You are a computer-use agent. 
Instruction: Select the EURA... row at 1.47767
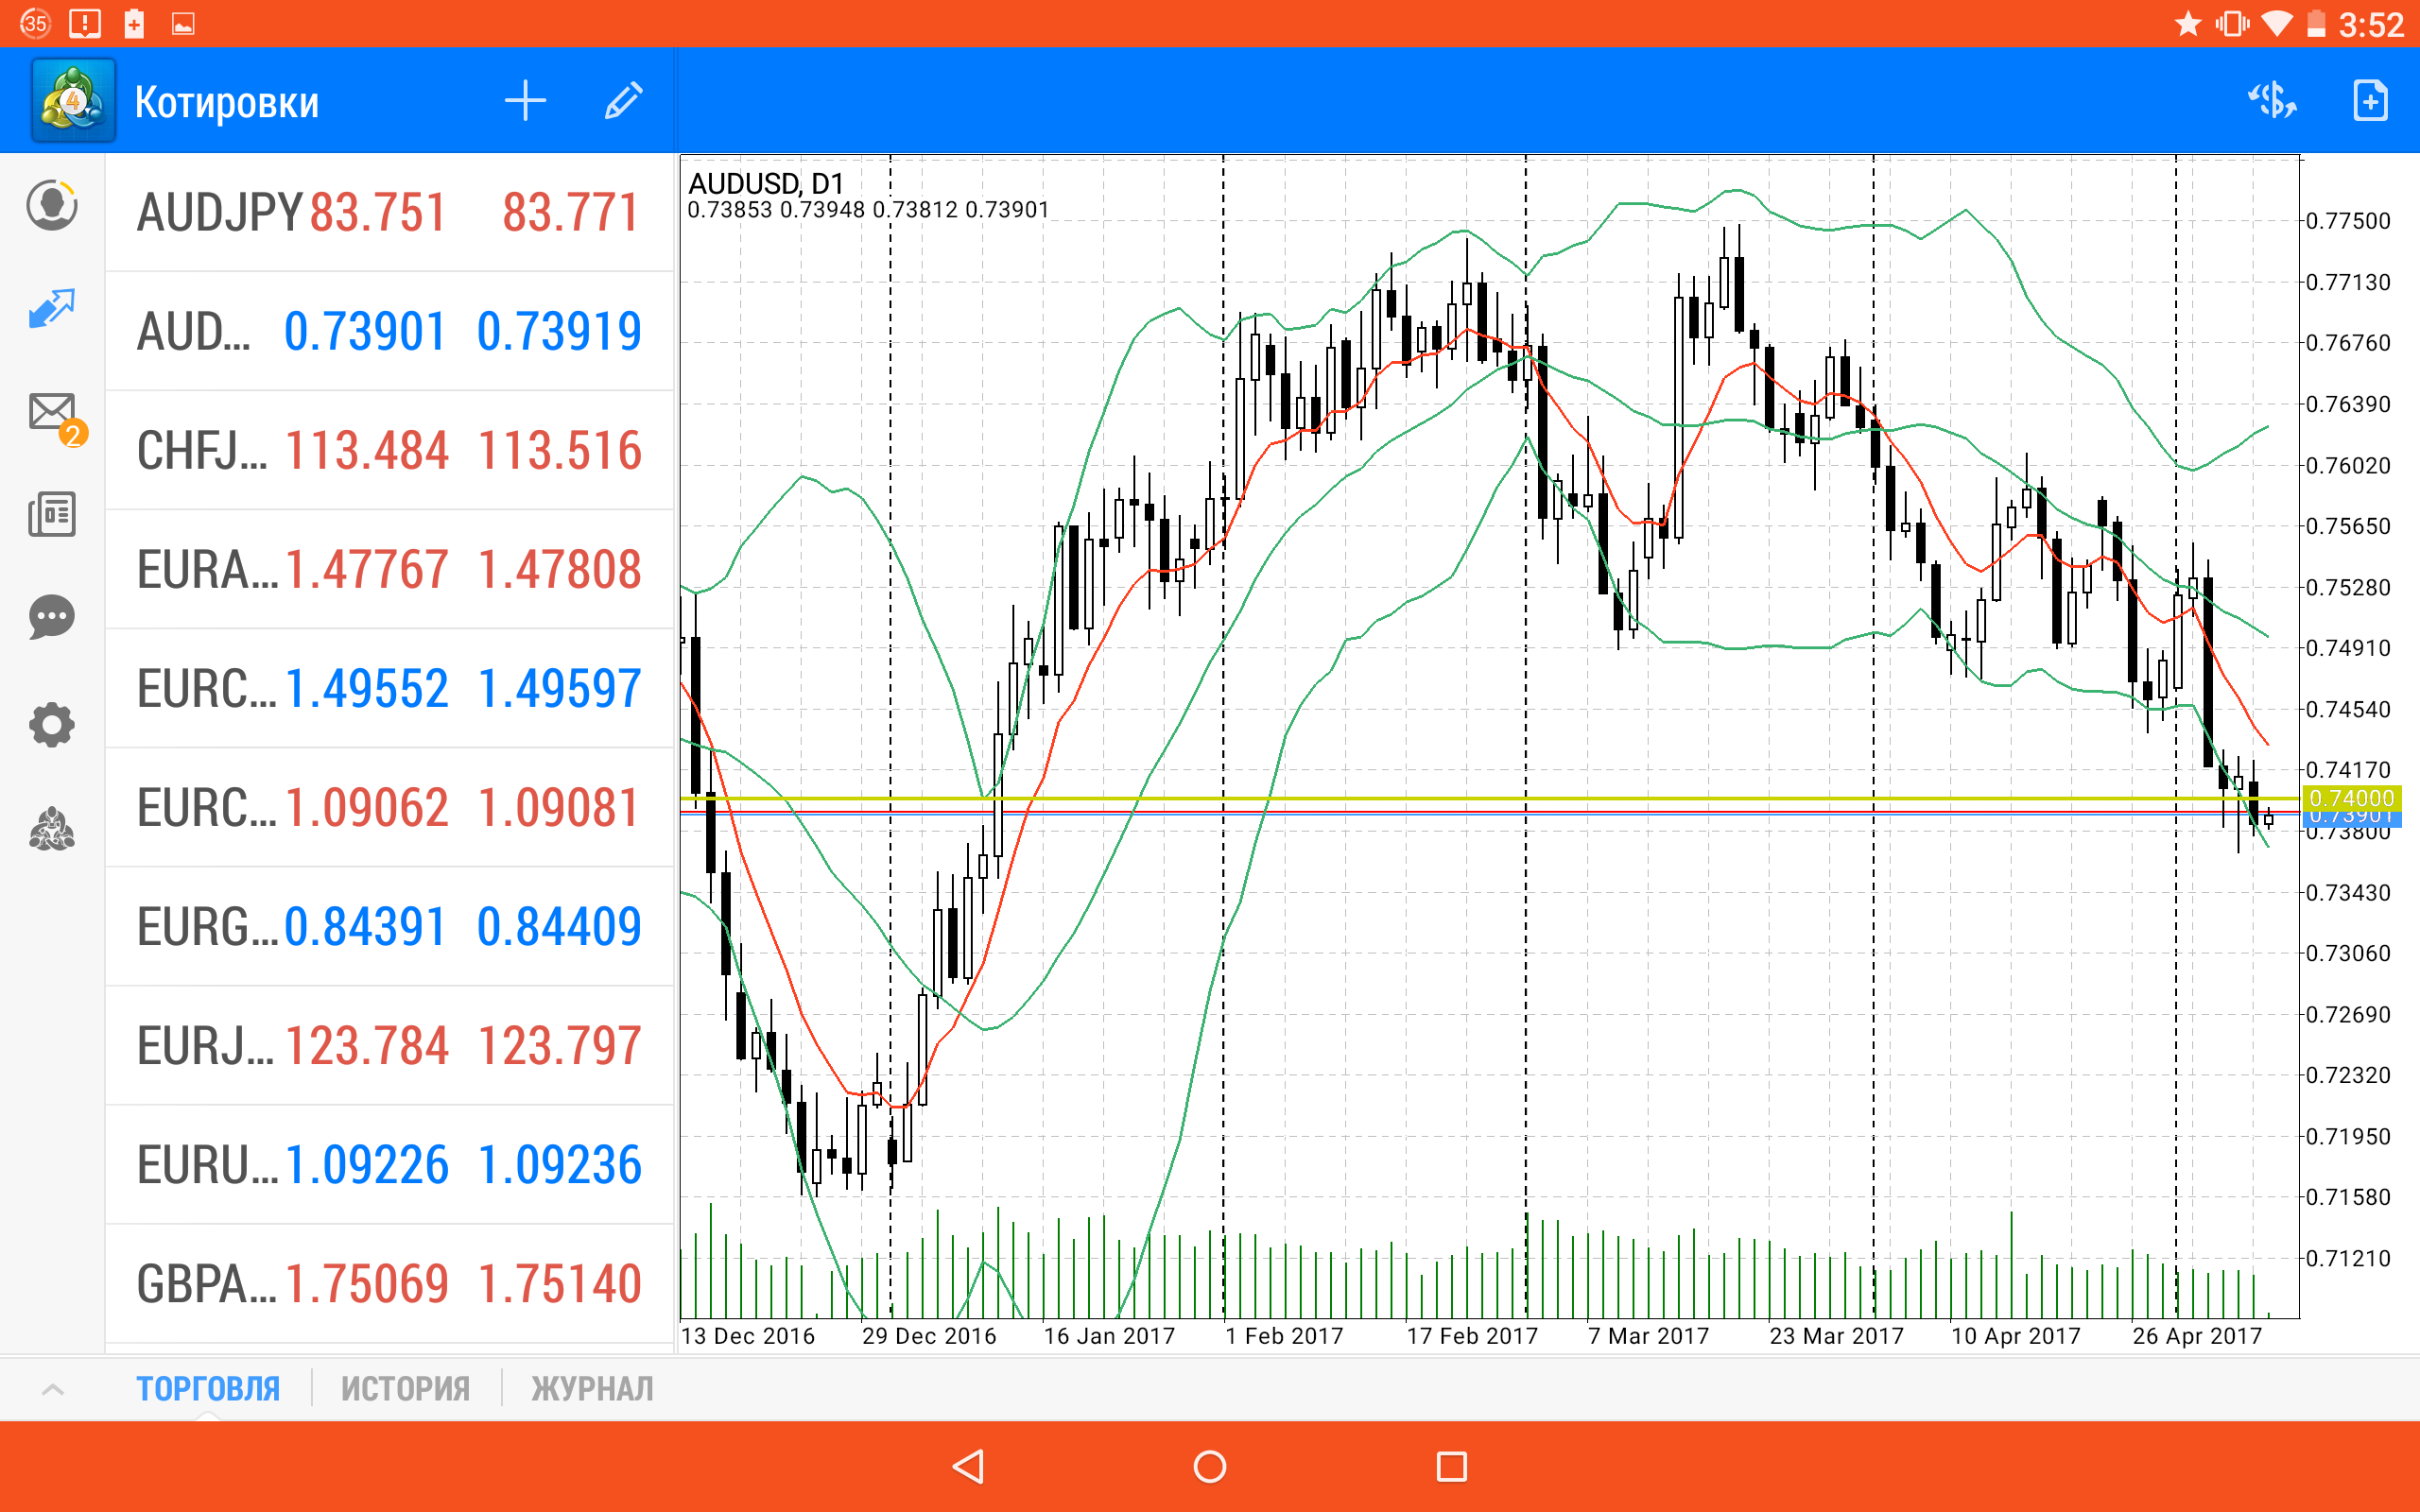[x=389, y=569]
